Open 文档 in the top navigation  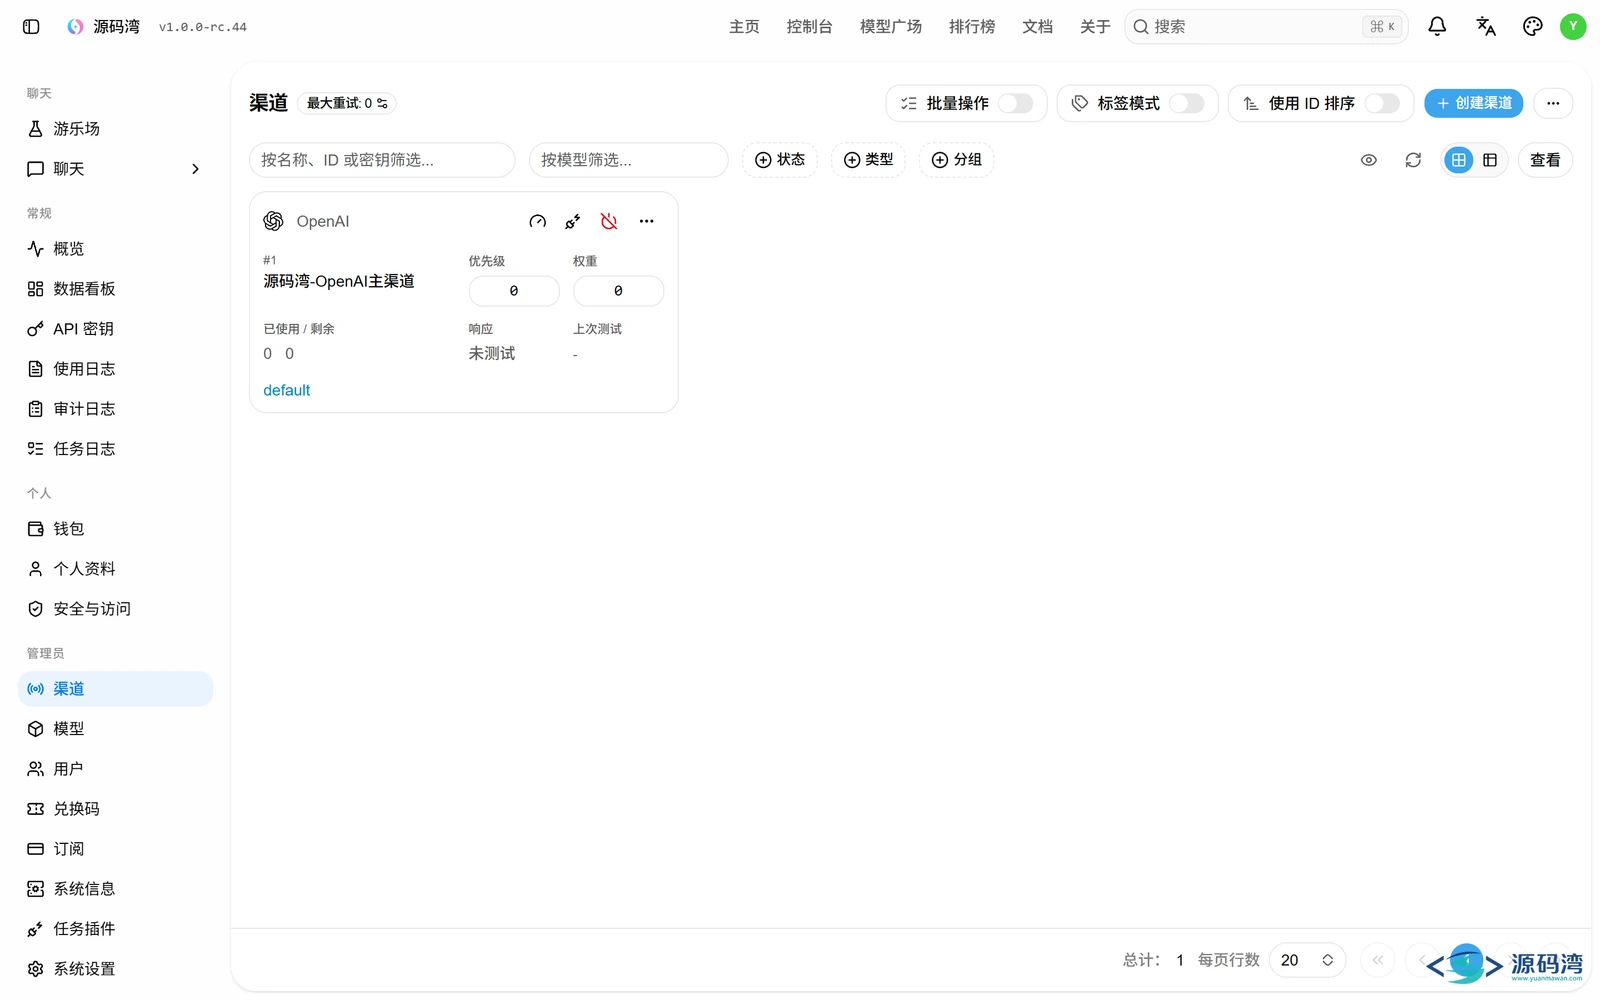[x=1038, y=27]
